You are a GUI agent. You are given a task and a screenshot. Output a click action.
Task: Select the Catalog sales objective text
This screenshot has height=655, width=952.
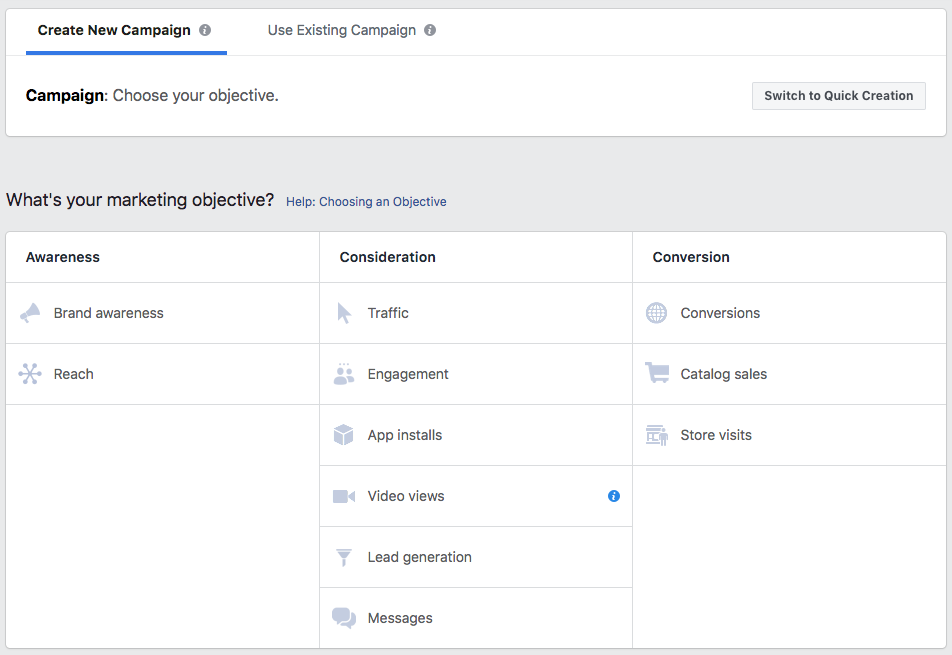[x=723, y=374]
